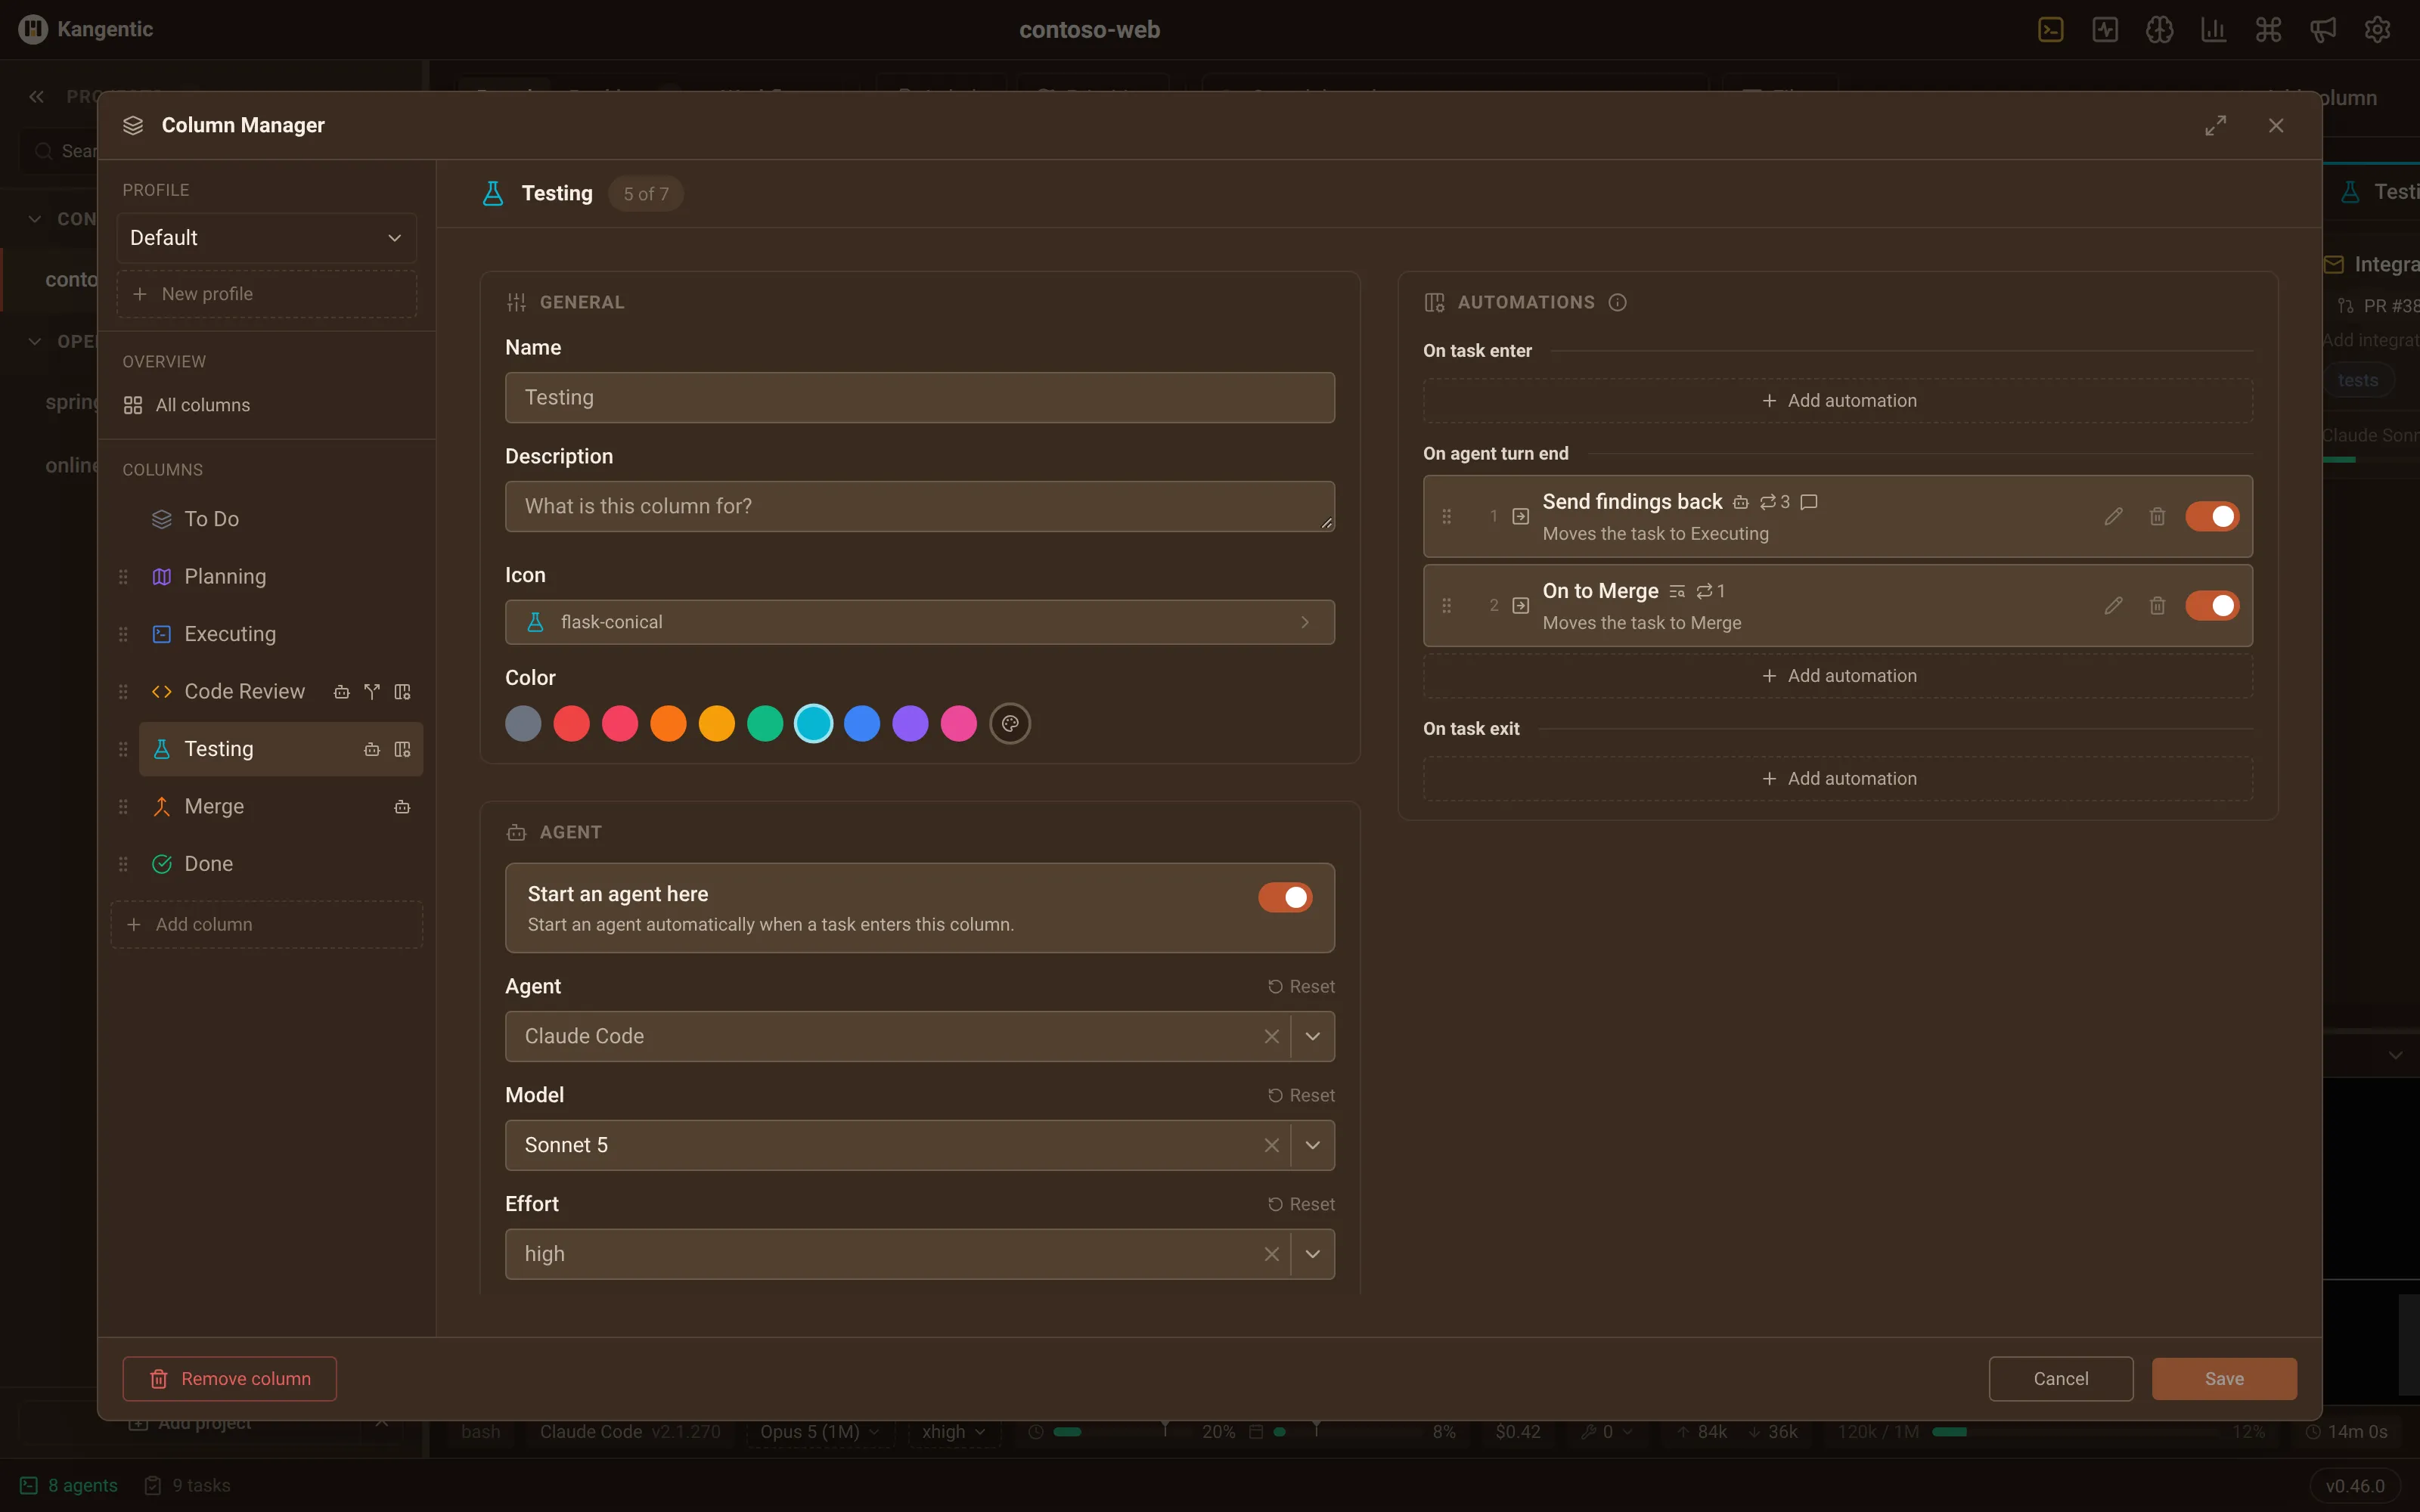Click the command shortcuts icon in top toolbar
This screenshot has width=2420, height=1512.
pyautogui.click(x=2268, y=30)
